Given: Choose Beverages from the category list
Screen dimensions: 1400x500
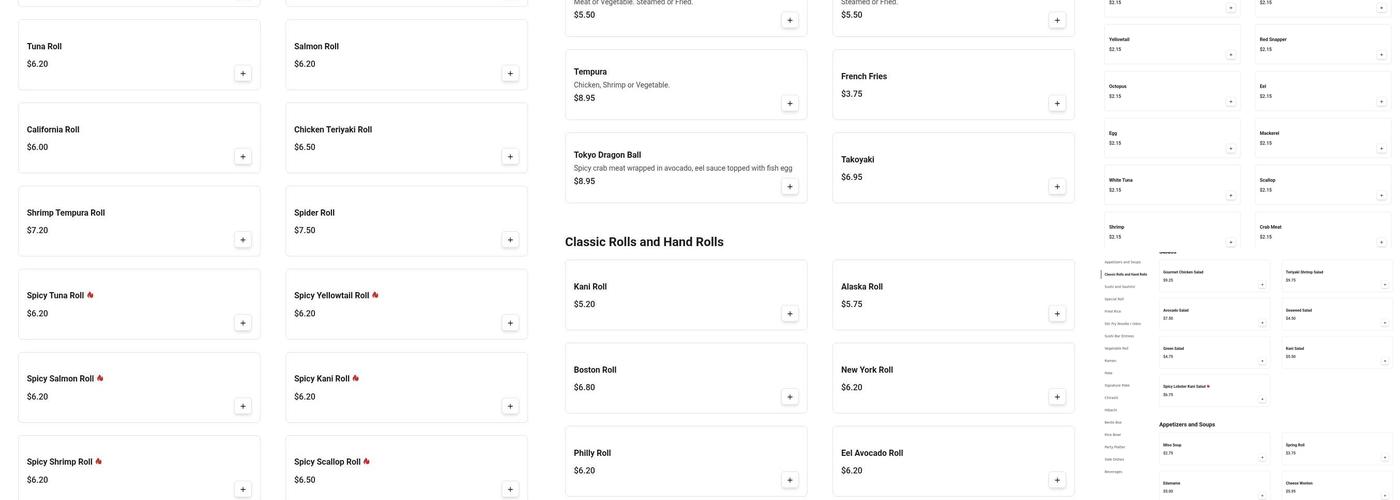Looking at the screenshot, I should [1113, 472].
